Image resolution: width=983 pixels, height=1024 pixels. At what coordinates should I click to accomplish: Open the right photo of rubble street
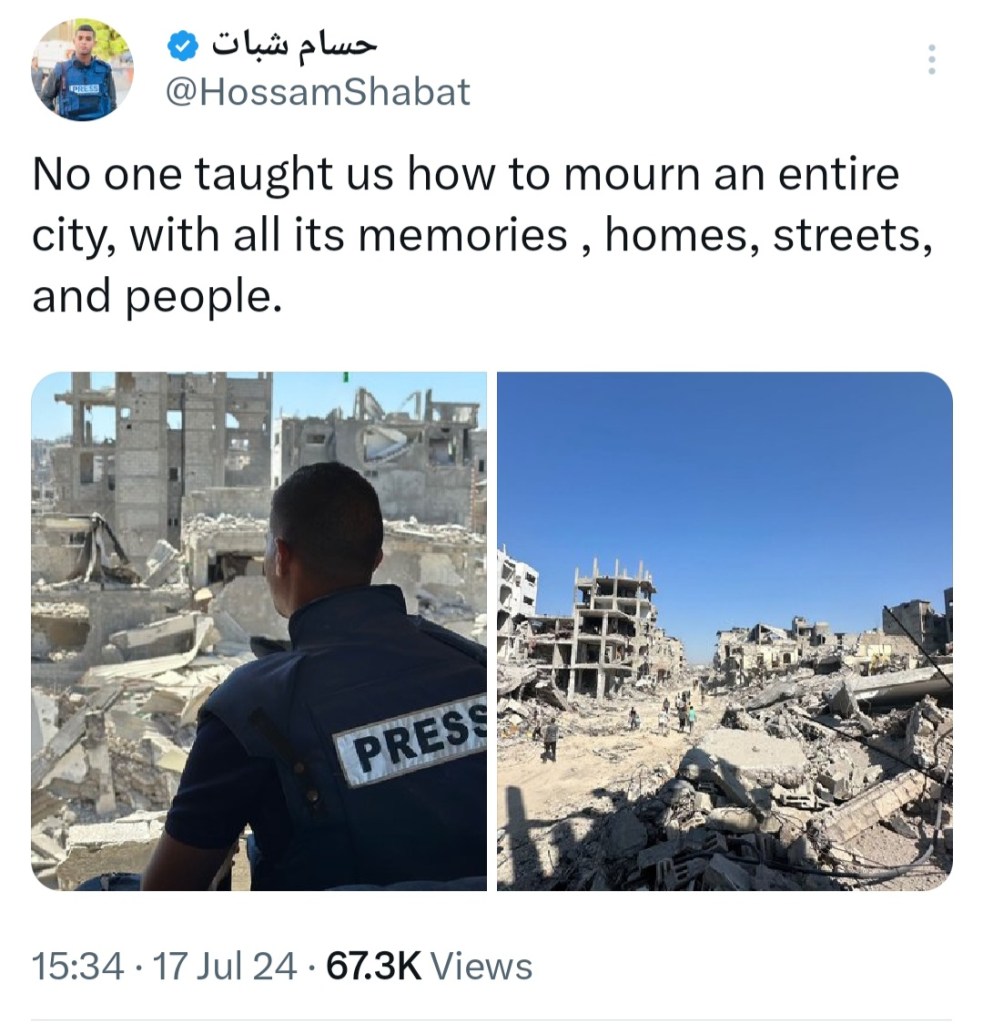coord(724,631)
